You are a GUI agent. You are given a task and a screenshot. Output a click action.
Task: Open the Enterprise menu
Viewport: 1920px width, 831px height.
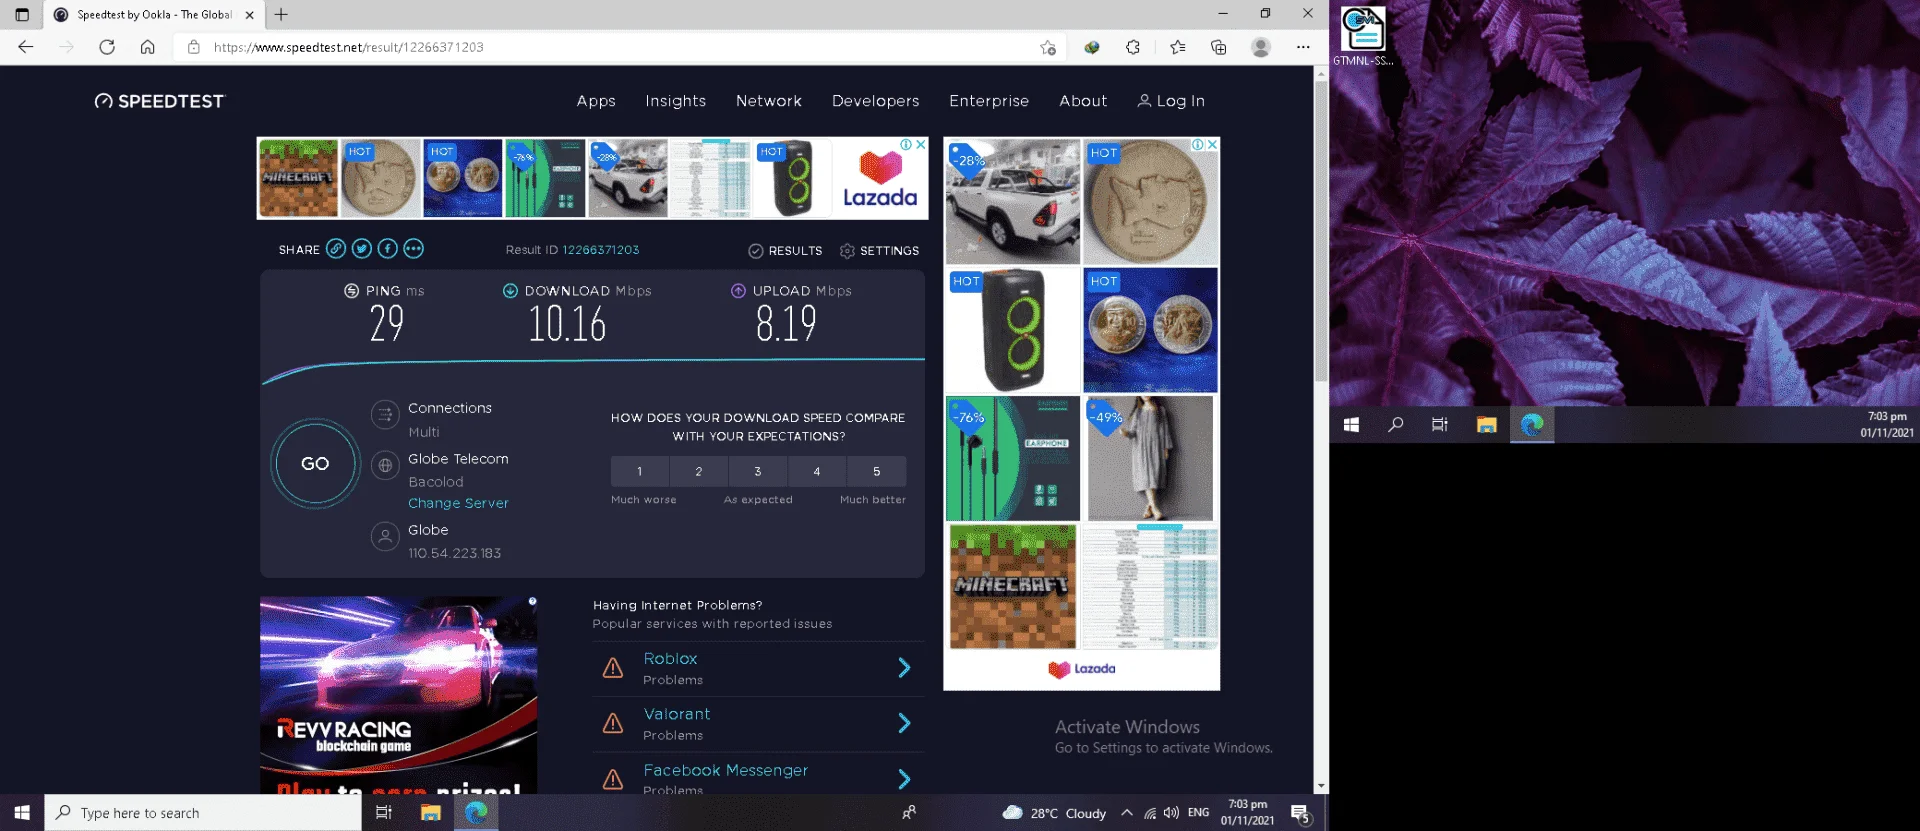click(989, 101)
